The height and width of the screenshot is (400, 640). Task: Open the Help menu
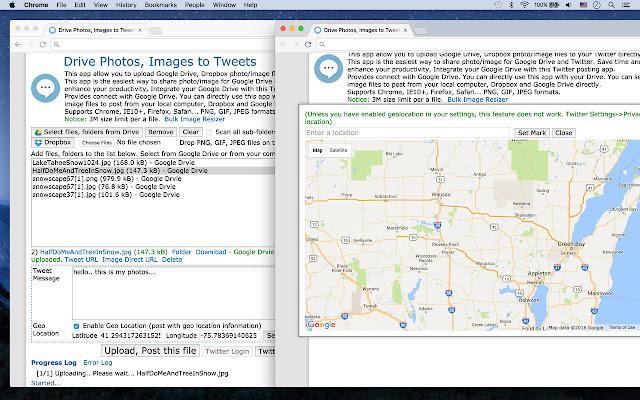(x=250, y=5)
